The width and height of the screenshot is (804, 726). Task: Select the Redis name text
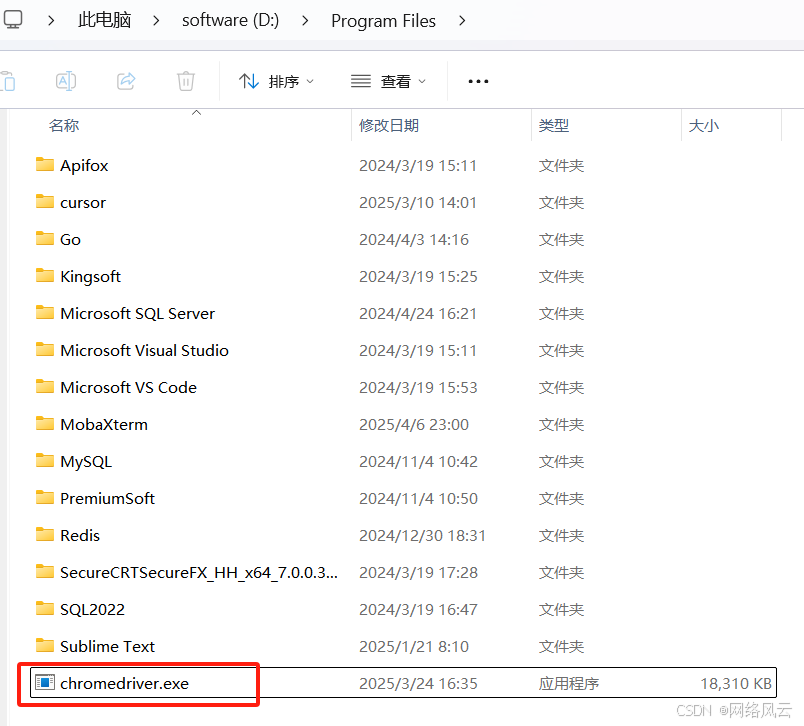[80, 535]
